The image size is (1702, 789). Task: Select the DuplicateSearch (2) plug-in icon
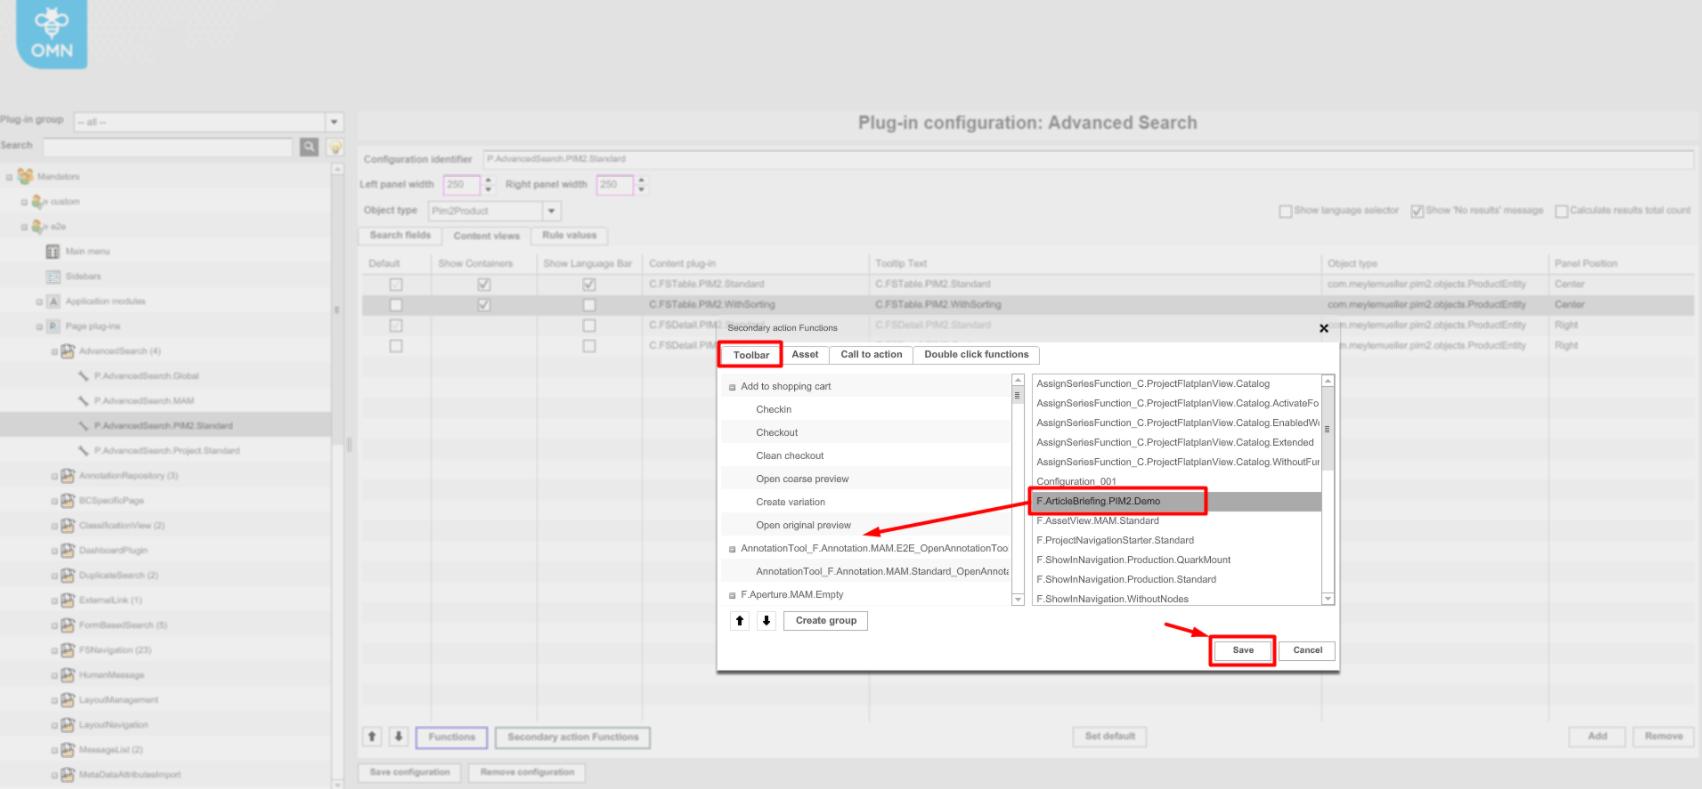(68, 576)
